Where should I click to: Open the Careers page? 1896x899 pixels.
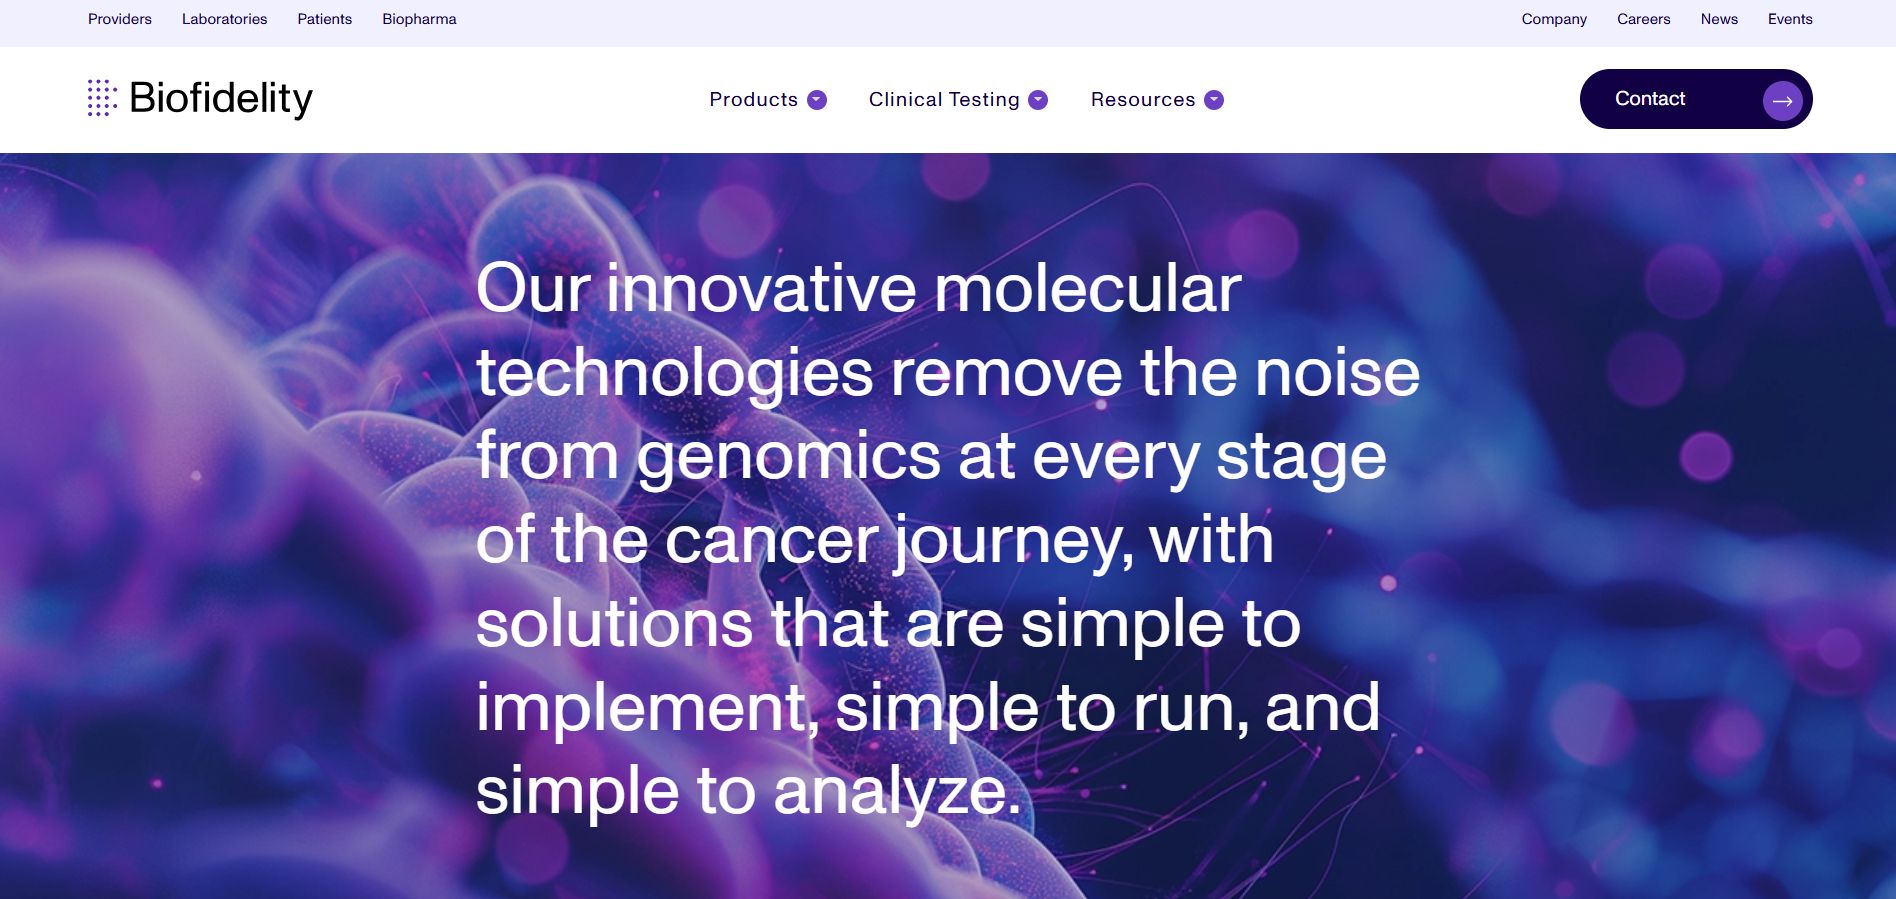[1643, 19]
